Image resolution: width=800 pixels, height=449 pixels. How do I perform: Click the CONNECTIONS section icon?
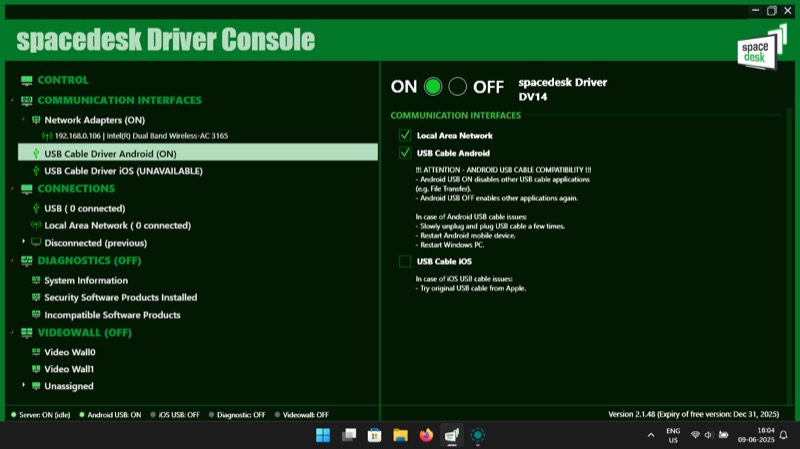[27, 189]
